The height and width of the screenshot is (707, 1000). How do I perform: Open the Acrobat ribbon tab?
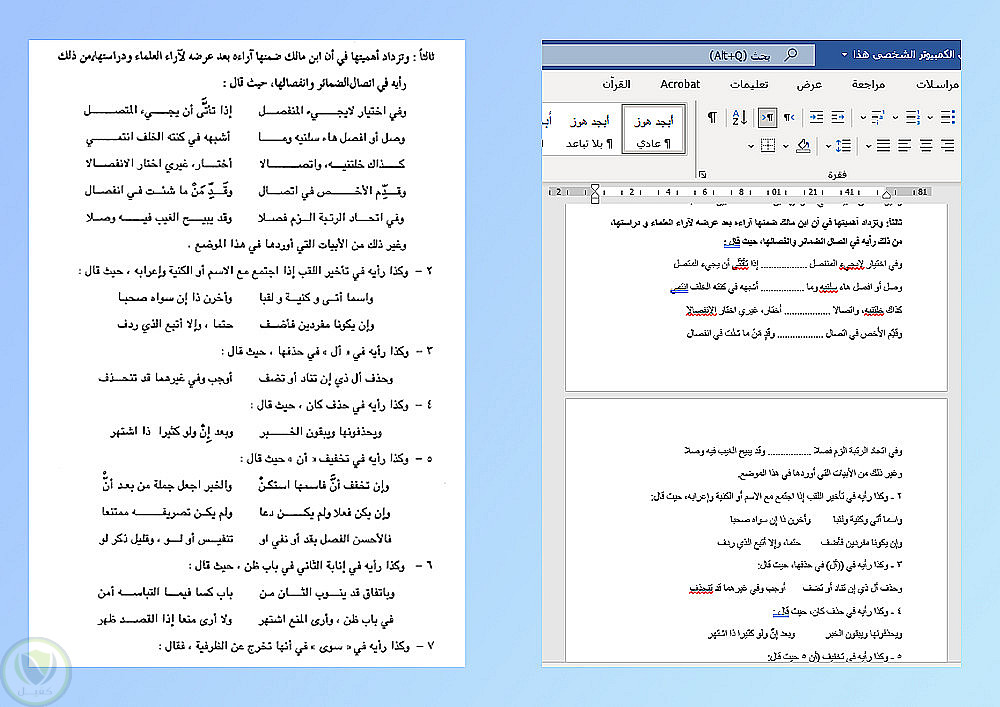coord(680,84)
